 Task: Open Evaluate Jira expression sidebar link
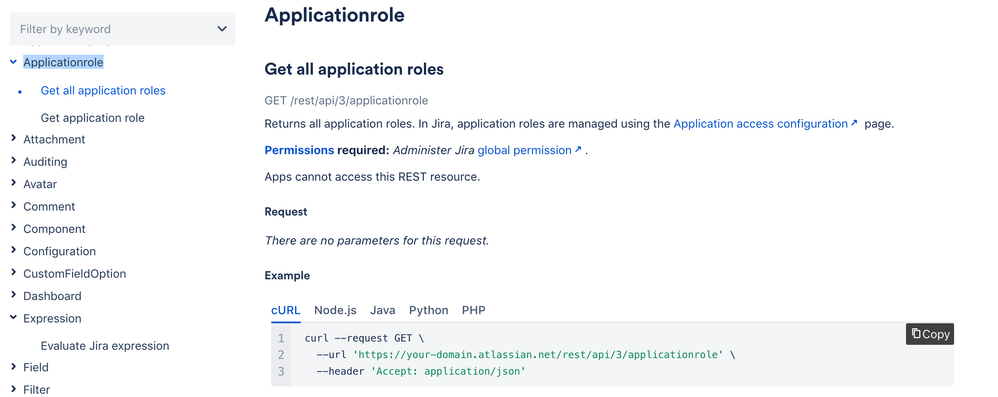click(x=105, y=346)
